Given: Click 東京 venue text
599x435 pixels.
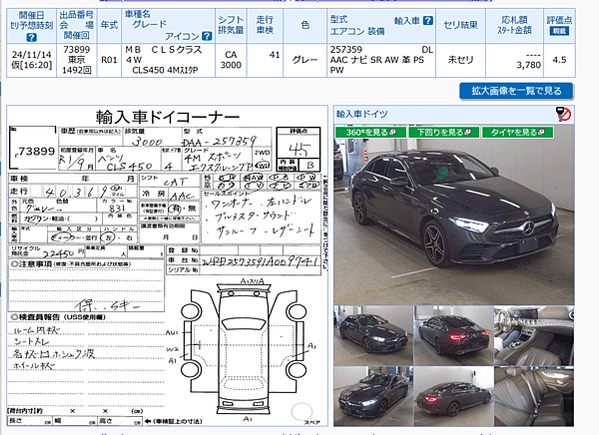Looking at the screenshot, I should click(x=76, y=60).
